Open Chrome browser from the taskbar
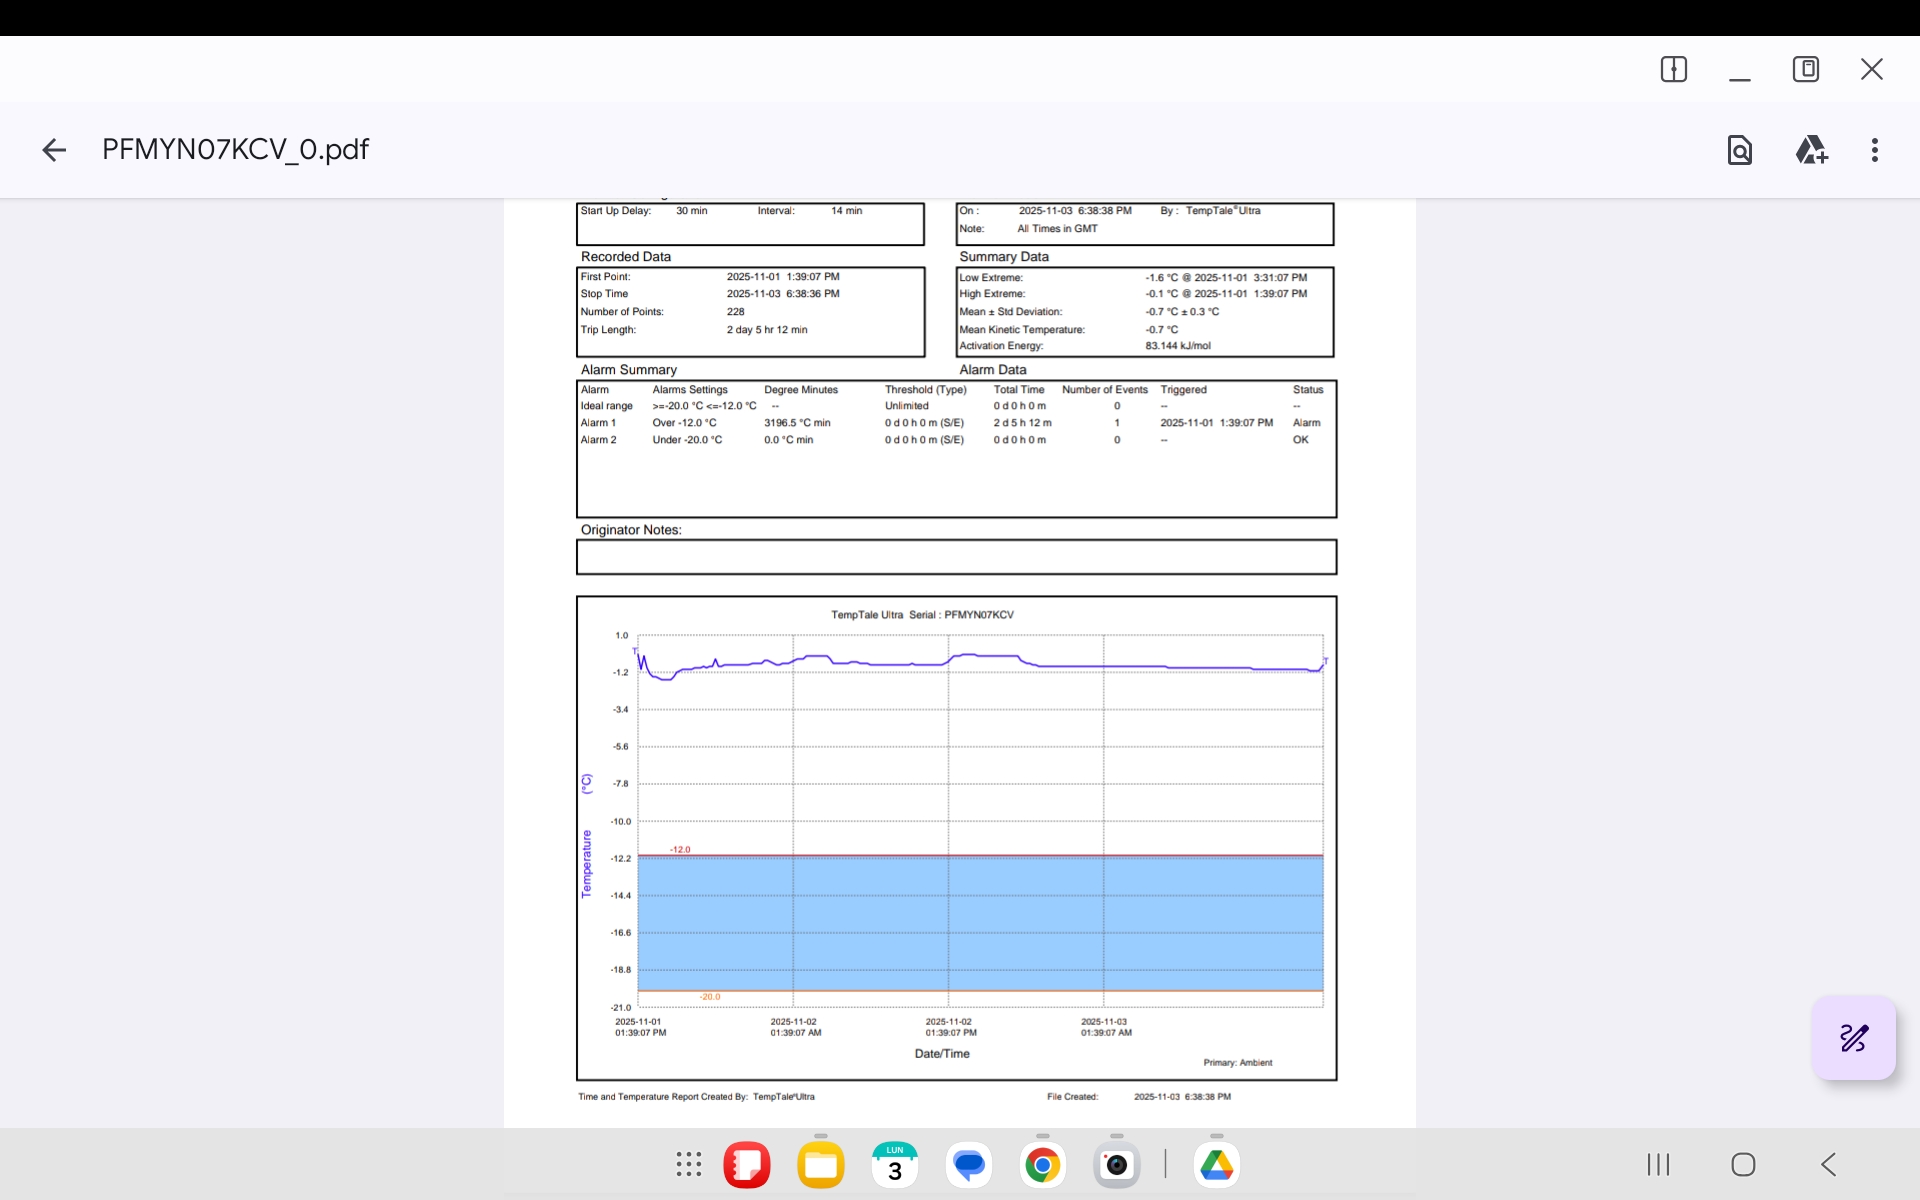1920x1200 pixels. click(1042, 1165)
